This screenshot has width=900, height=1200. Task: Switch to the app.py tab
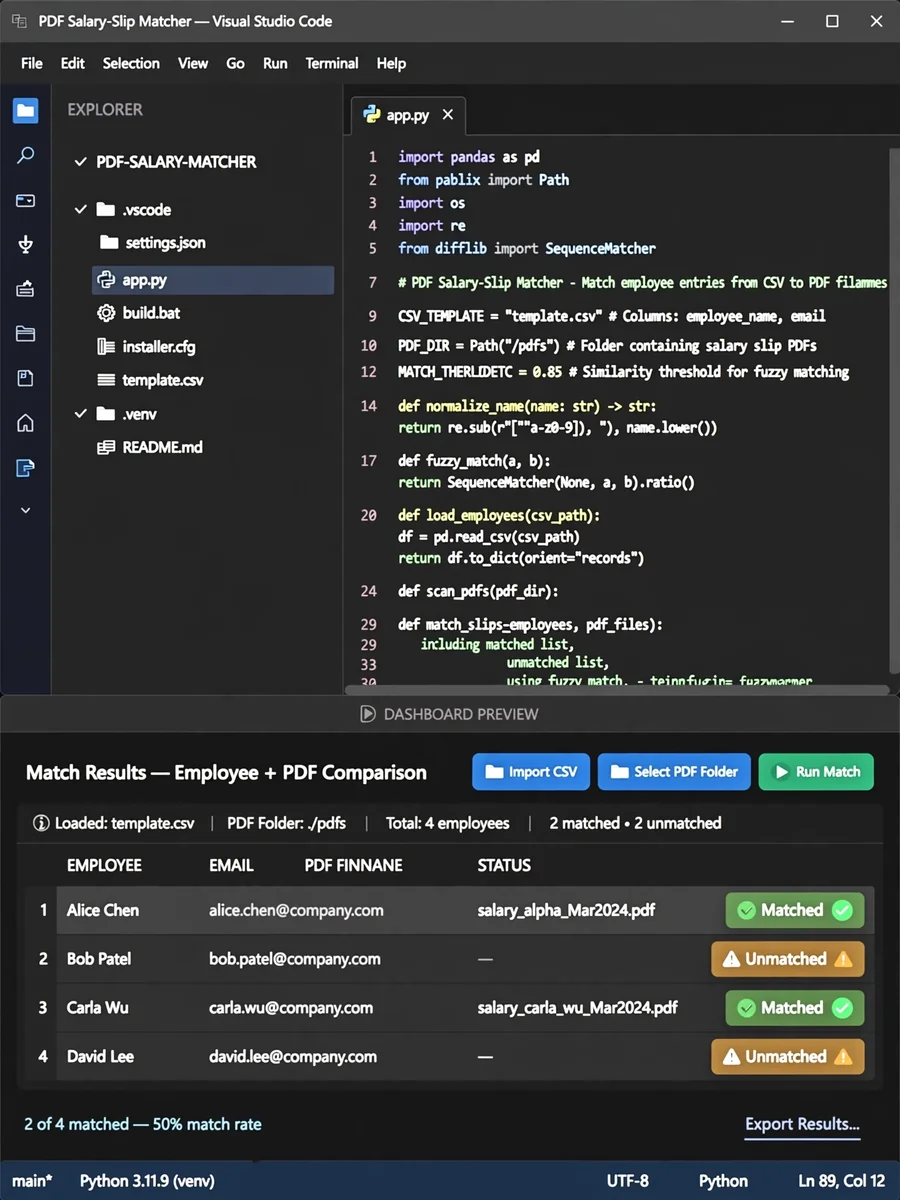coord(409,115)
